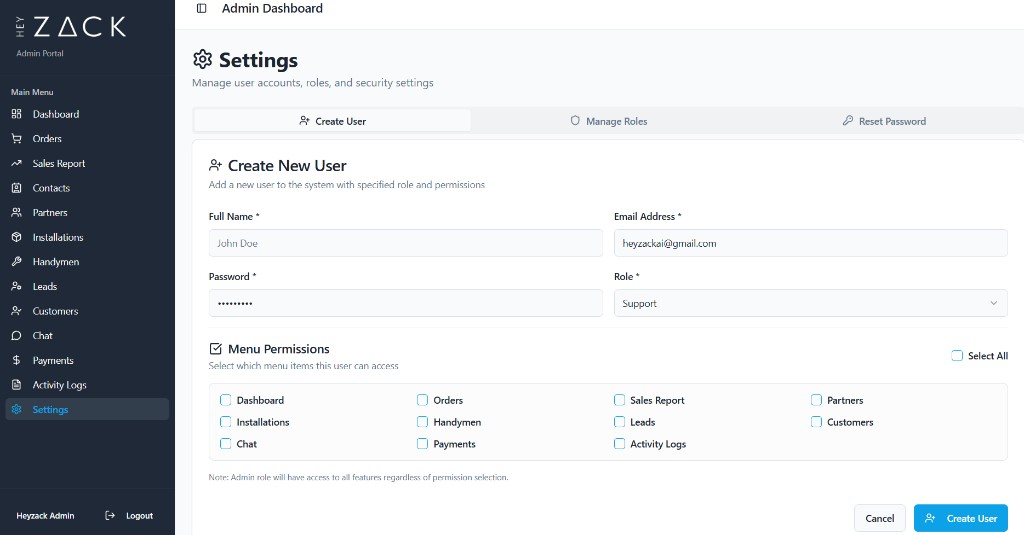The width and height of the screenshot is (1024, 535).
Task: Click the Chat bubble icon in sidebar
Action: click(16, 336)
